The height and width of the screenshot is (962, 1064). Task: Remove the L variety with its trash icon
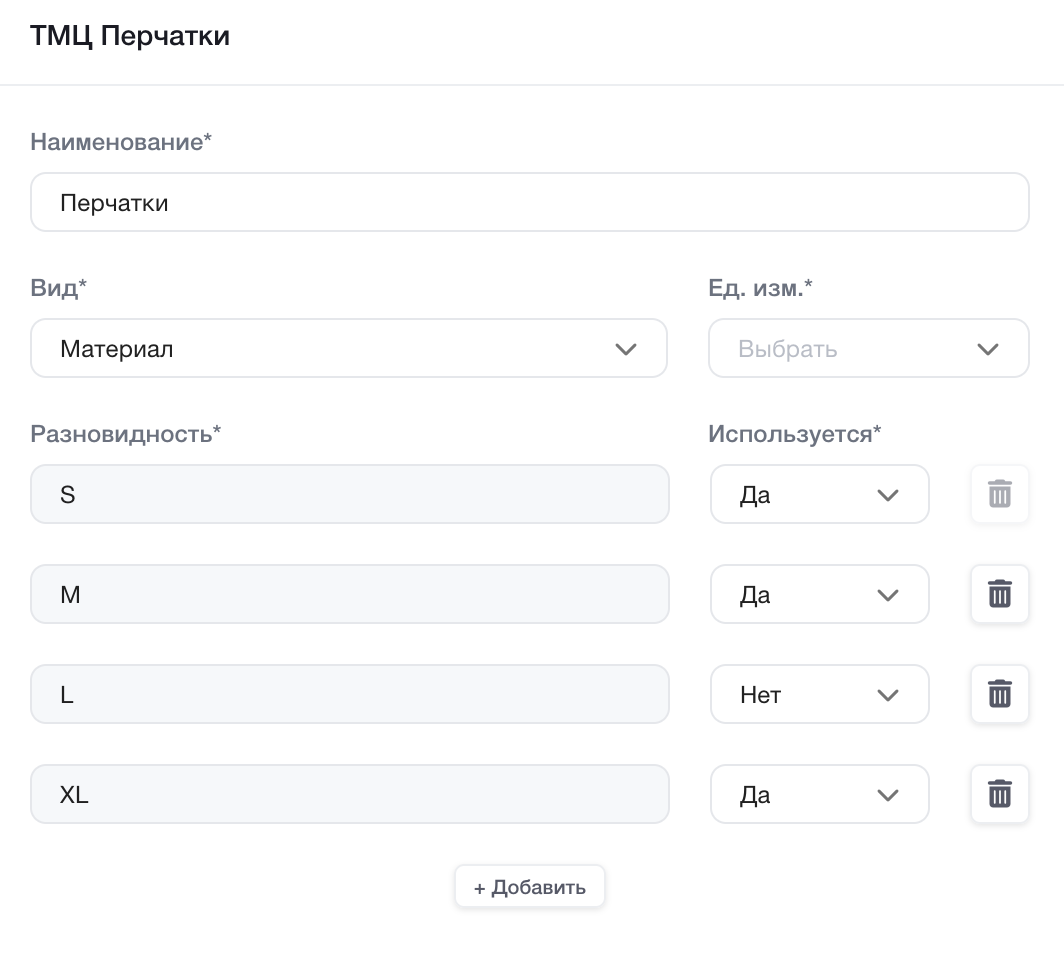tap(1000, 694)
